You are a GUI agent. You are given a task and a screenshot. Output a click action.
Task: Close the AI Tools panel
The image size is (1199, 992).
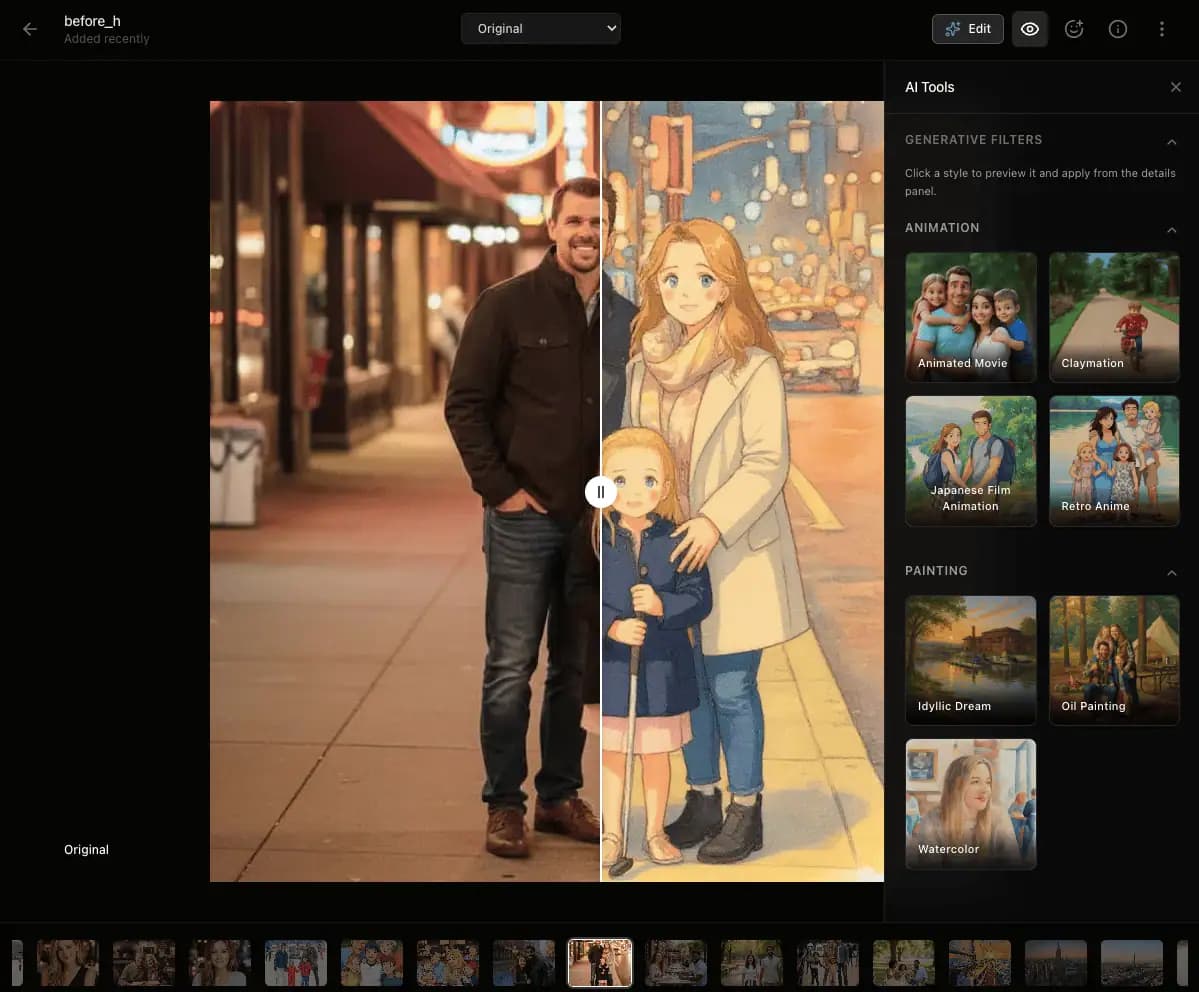click(1176, 87)
